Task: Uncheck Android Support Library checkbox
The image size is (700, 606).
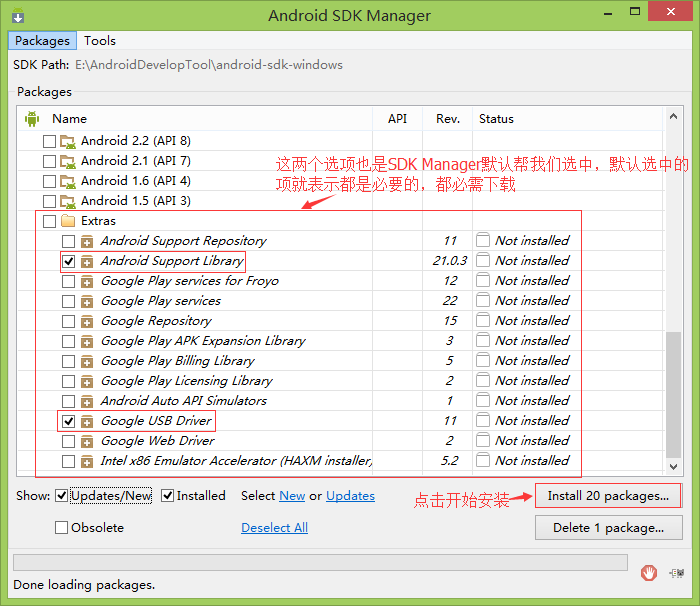Action: tap(68, 261)
